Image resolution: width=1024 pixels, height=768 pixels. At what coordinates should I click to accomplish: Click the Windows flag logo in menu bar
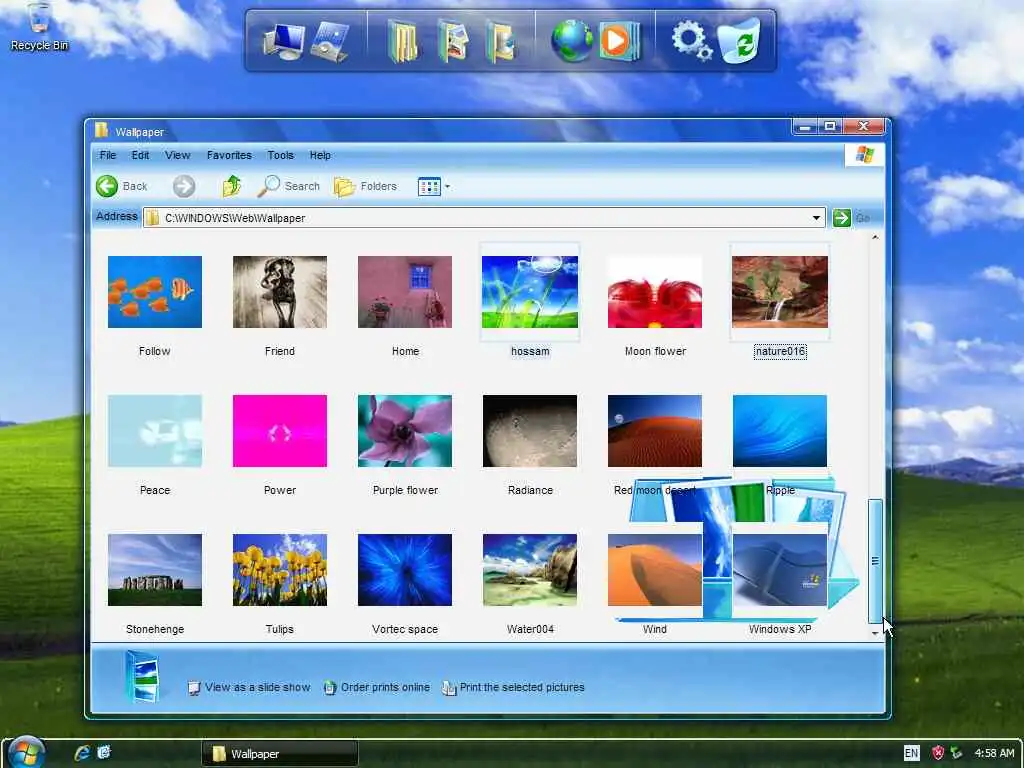[x=865, y=155]
